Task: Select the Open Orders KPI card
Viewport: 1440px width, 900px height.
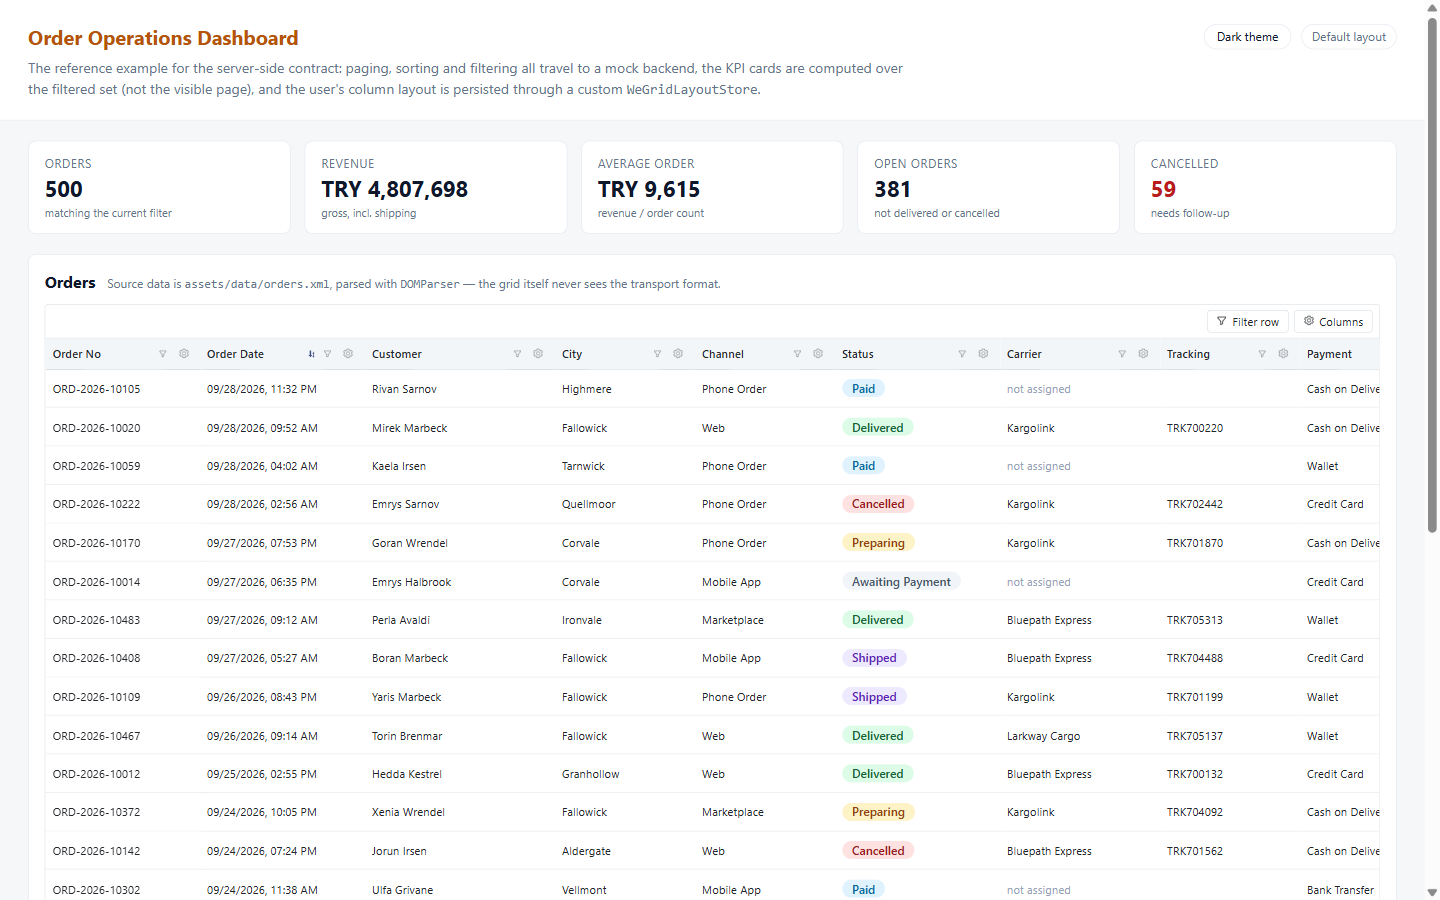Action: pos(988,187)
